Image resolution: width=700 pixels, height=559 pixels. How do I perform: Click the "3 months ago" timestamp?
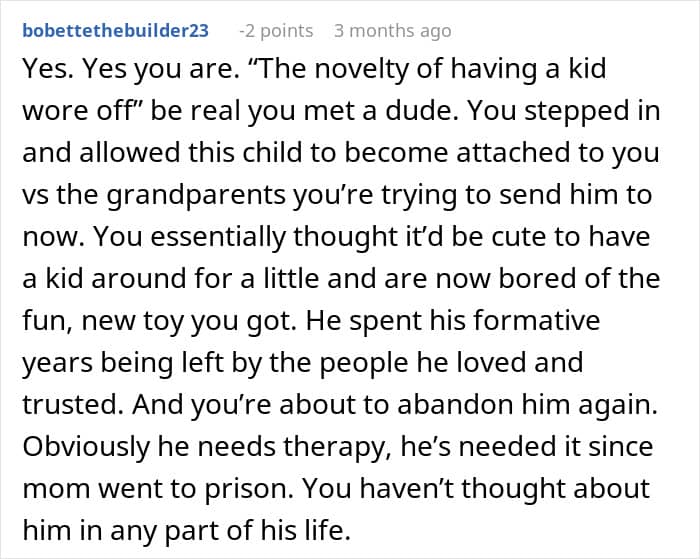392,30
